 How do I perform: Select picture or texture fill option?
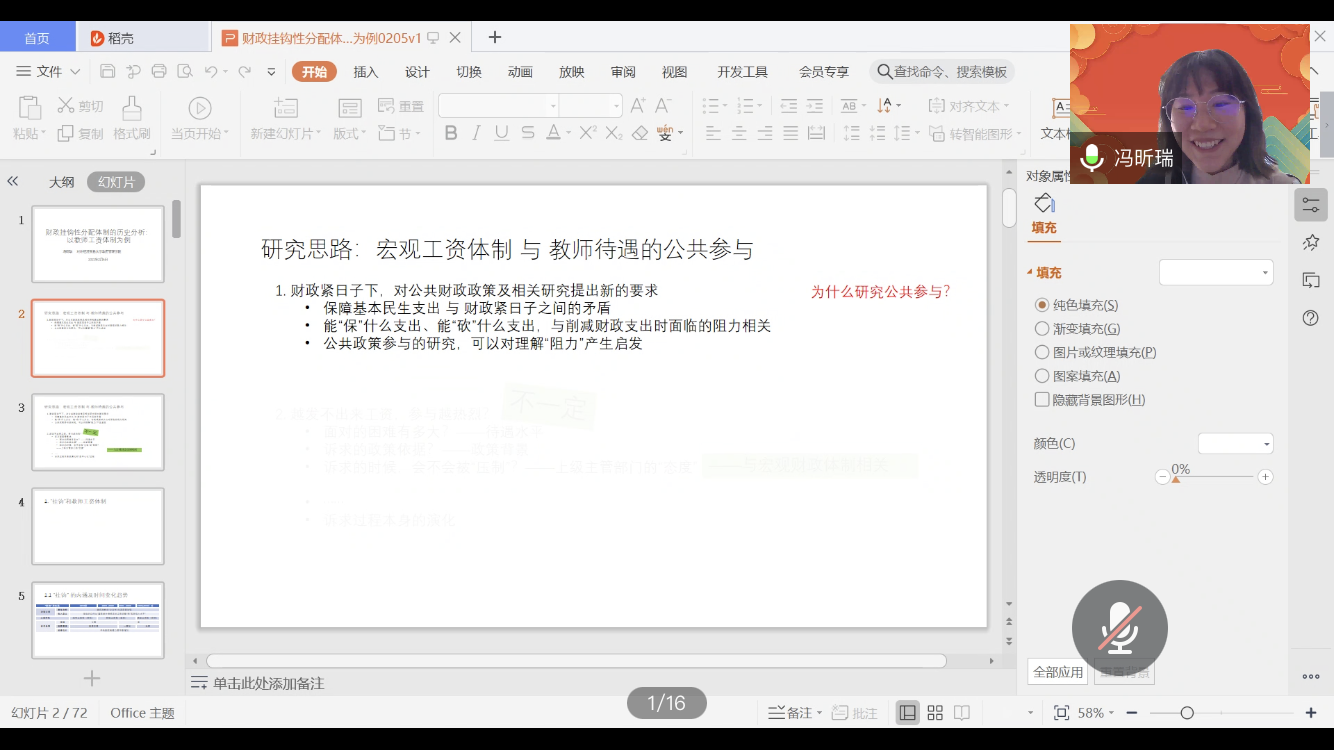(1042, 353)
